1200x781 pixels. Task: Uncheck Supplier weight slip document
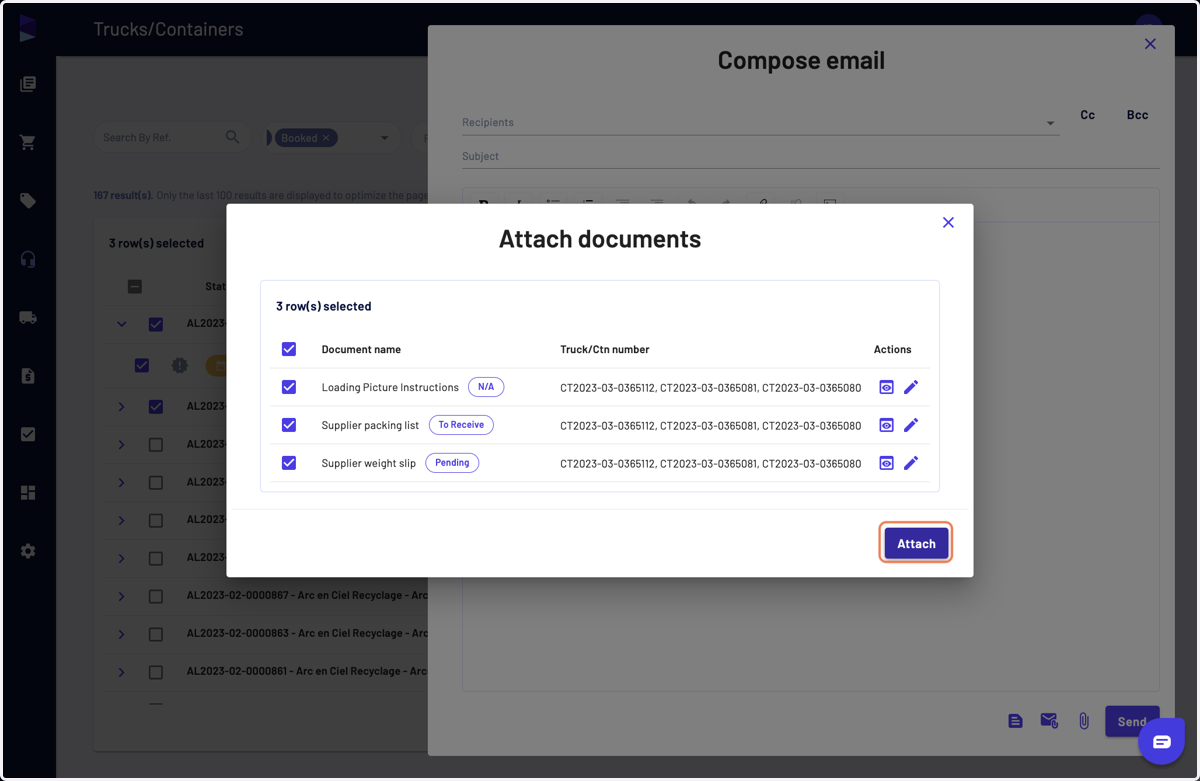pyautogui.click(x=289, y=463)
